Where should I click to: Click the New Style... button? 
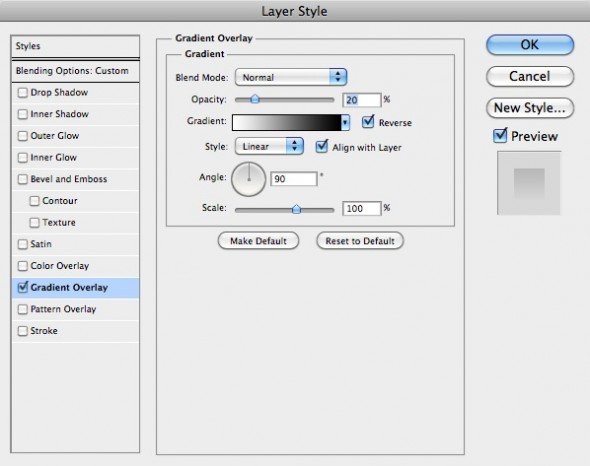point(530,108)
